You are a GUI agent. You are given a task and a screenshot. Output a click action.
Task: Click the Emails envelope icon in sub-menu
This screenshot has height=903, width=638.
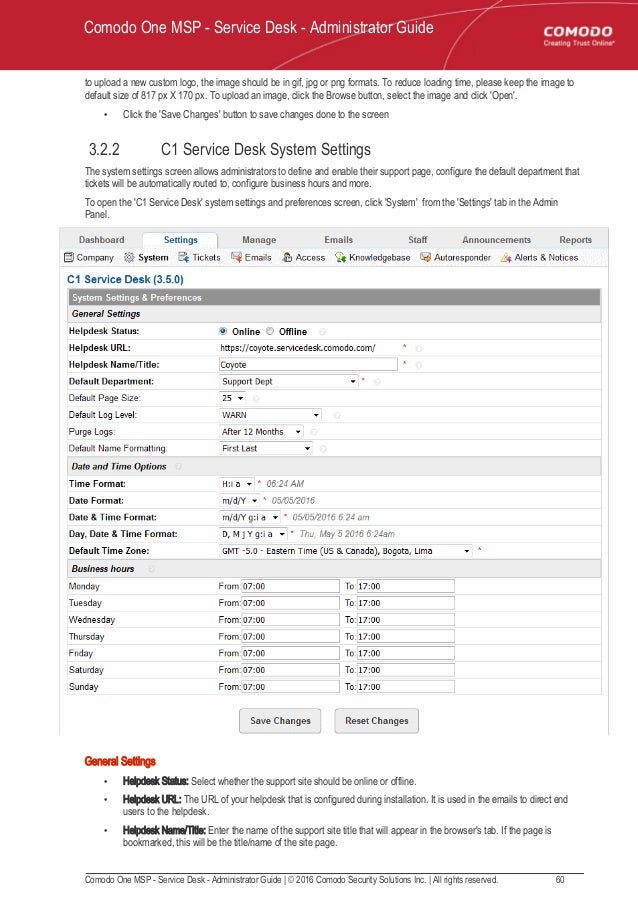click(x=236, y=257)
